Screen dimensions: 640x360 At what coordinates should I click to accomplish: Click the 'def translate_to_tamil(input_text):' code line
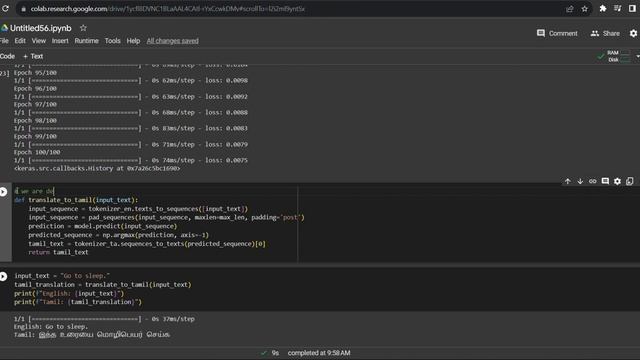click(76, 200)
